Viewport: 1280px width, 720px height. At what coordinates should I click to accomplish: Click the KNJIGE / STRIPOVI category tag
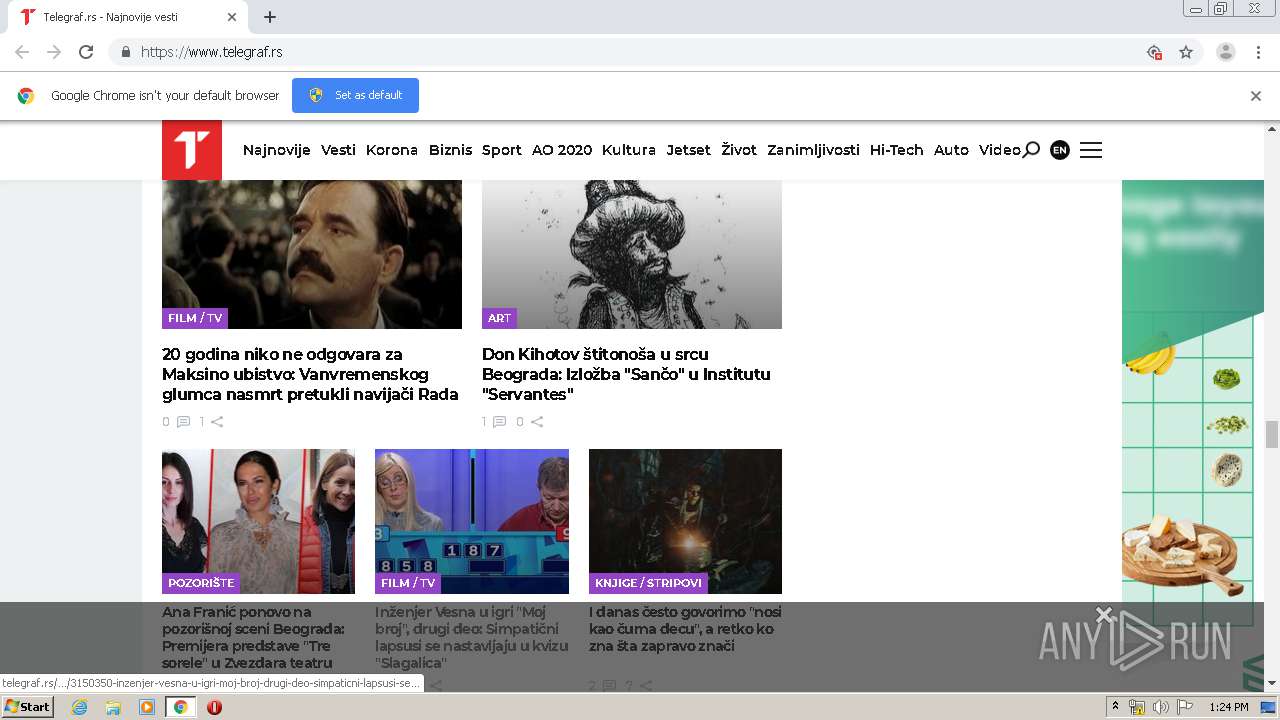(x=648, y=583)
